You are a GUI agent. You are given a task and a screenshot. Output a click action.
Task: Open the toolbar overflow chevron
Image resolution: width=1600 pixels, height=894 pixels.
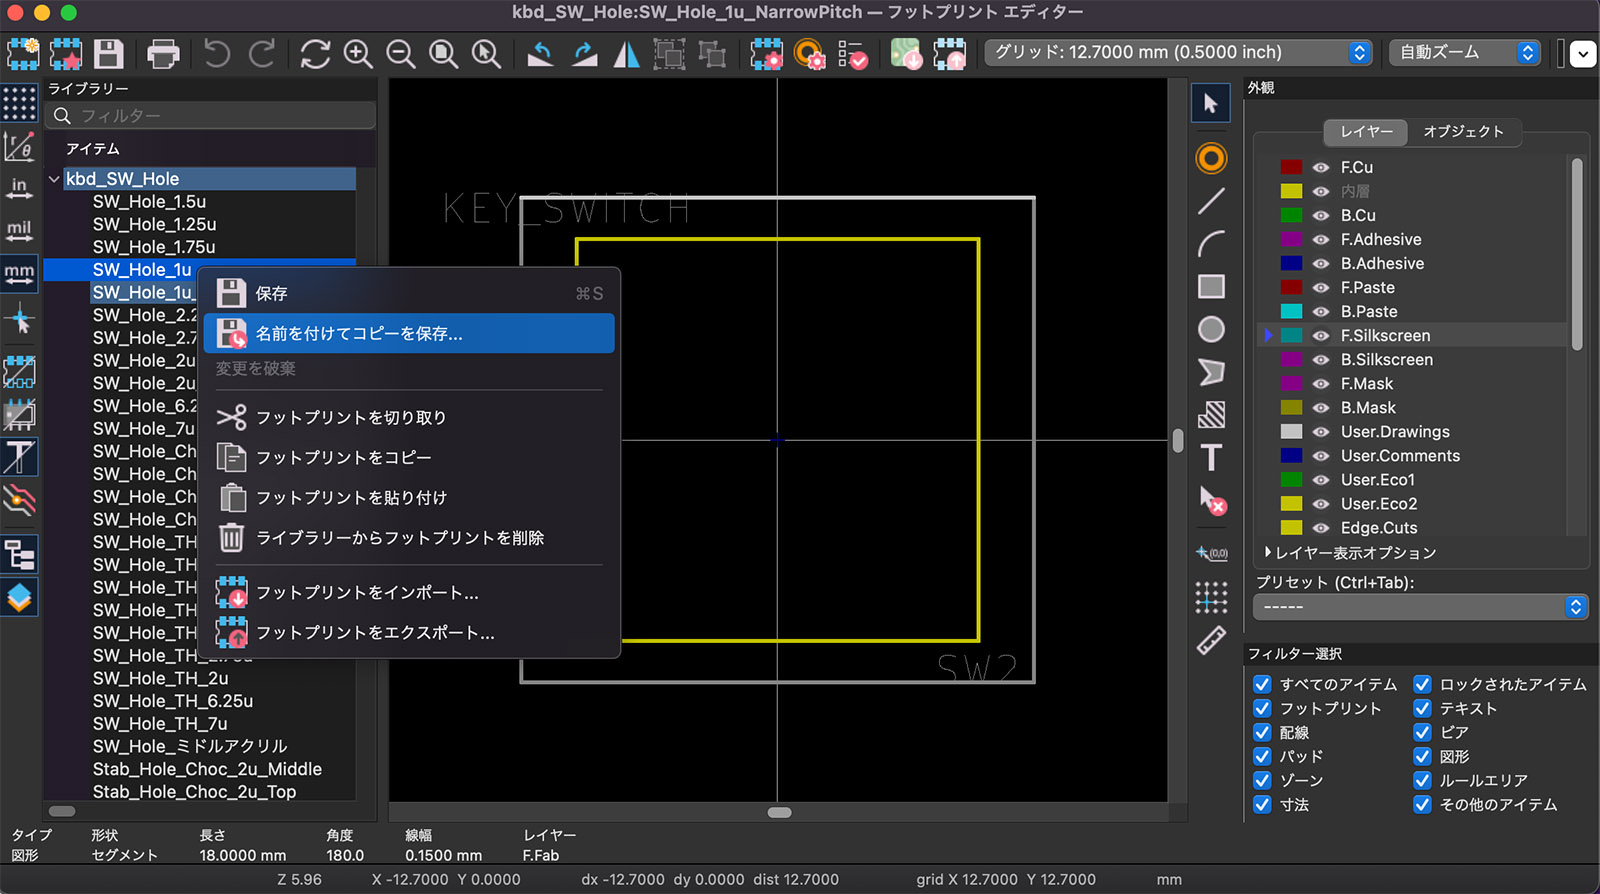pyautogui.click(x=1583, y=53)
